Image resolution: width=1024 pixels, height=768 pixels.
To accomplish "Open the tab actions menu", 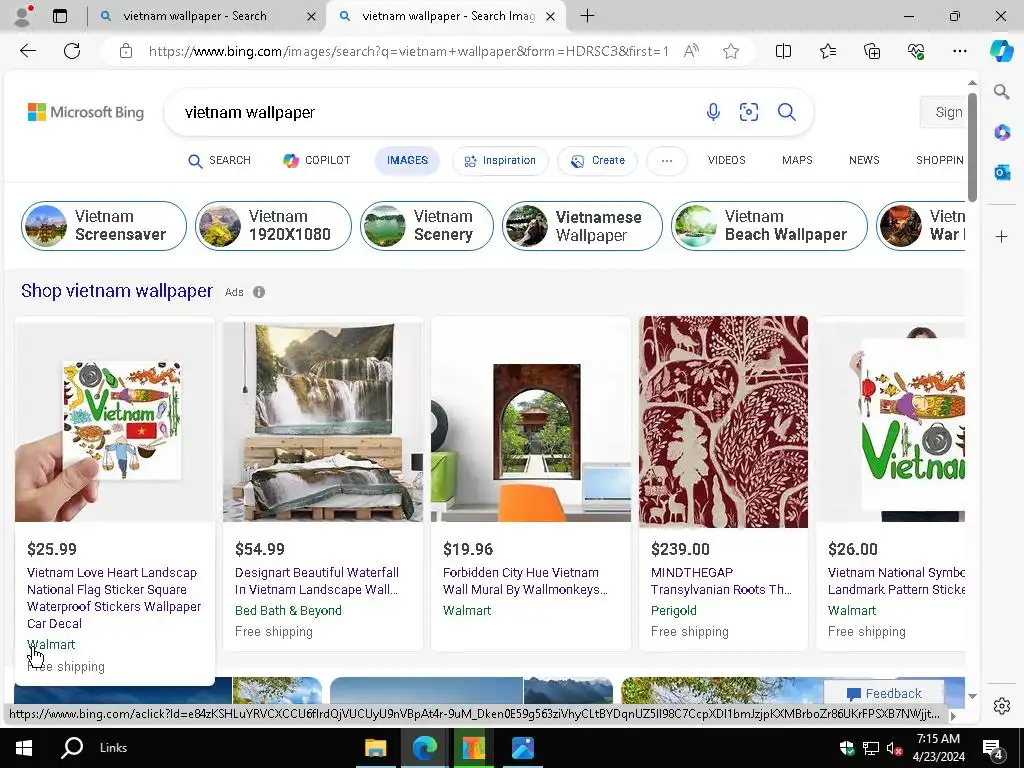I will point(60,16).
